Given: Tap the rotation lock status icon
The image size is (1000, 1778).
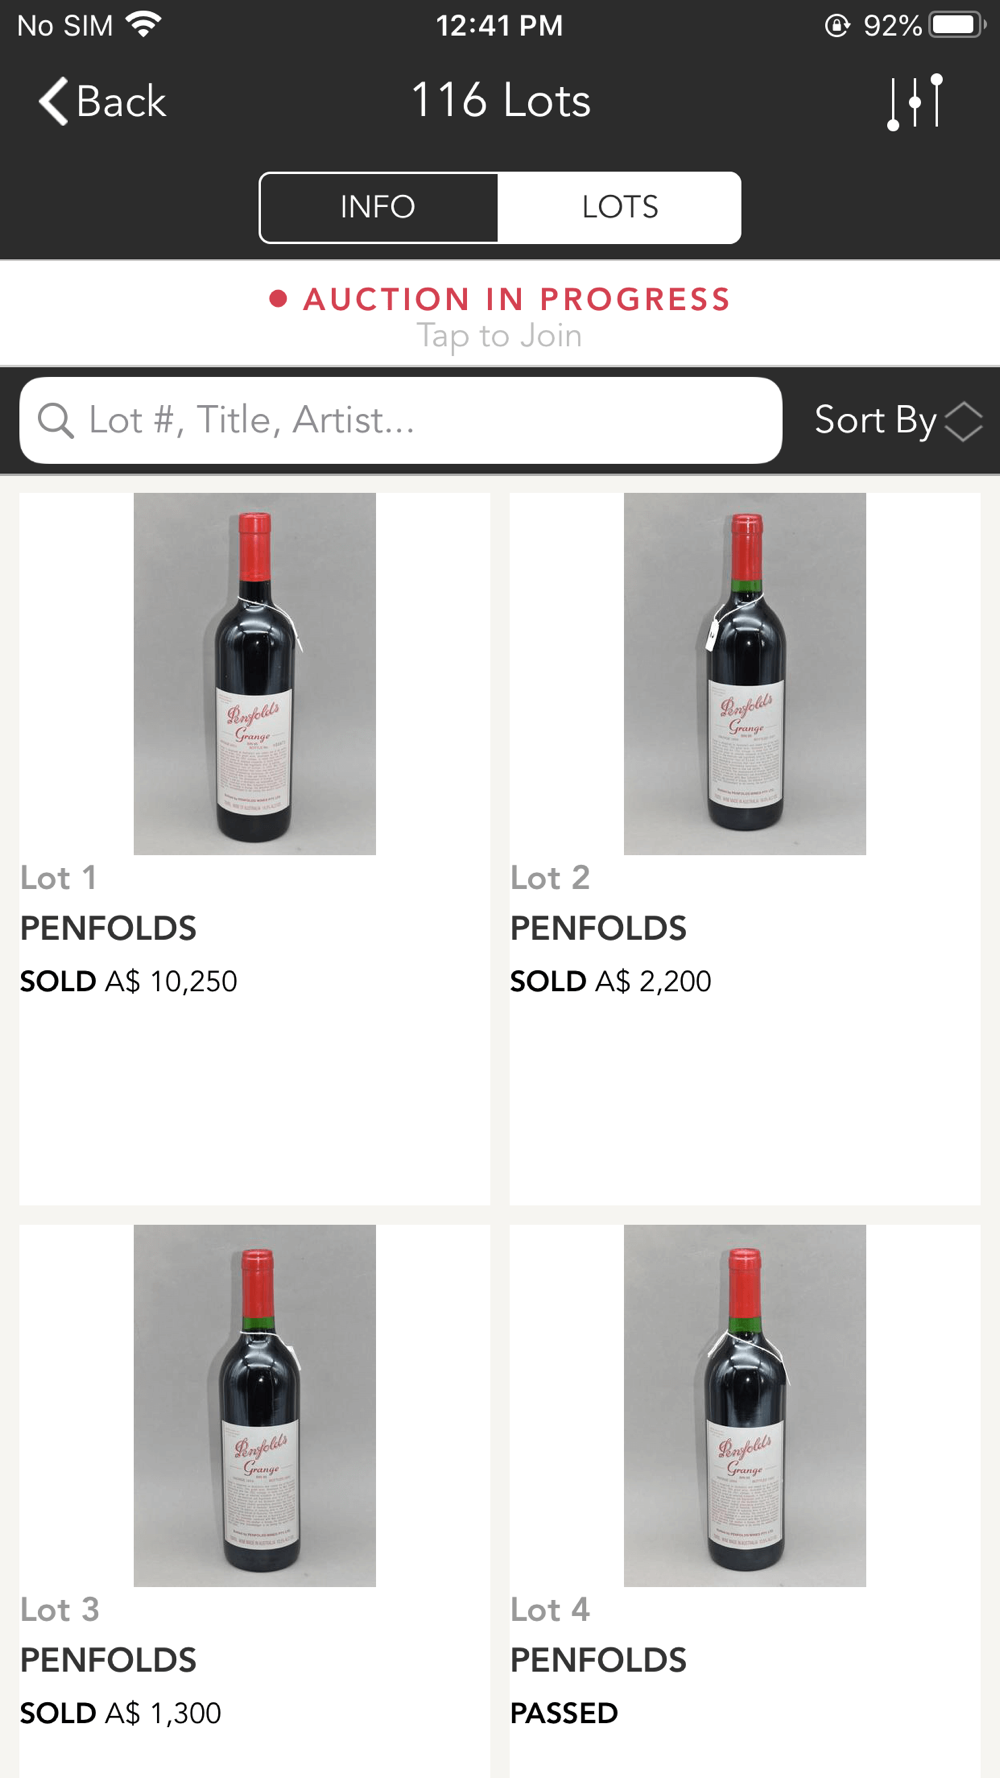Looking at the screenshot, I should pos(837,25).
